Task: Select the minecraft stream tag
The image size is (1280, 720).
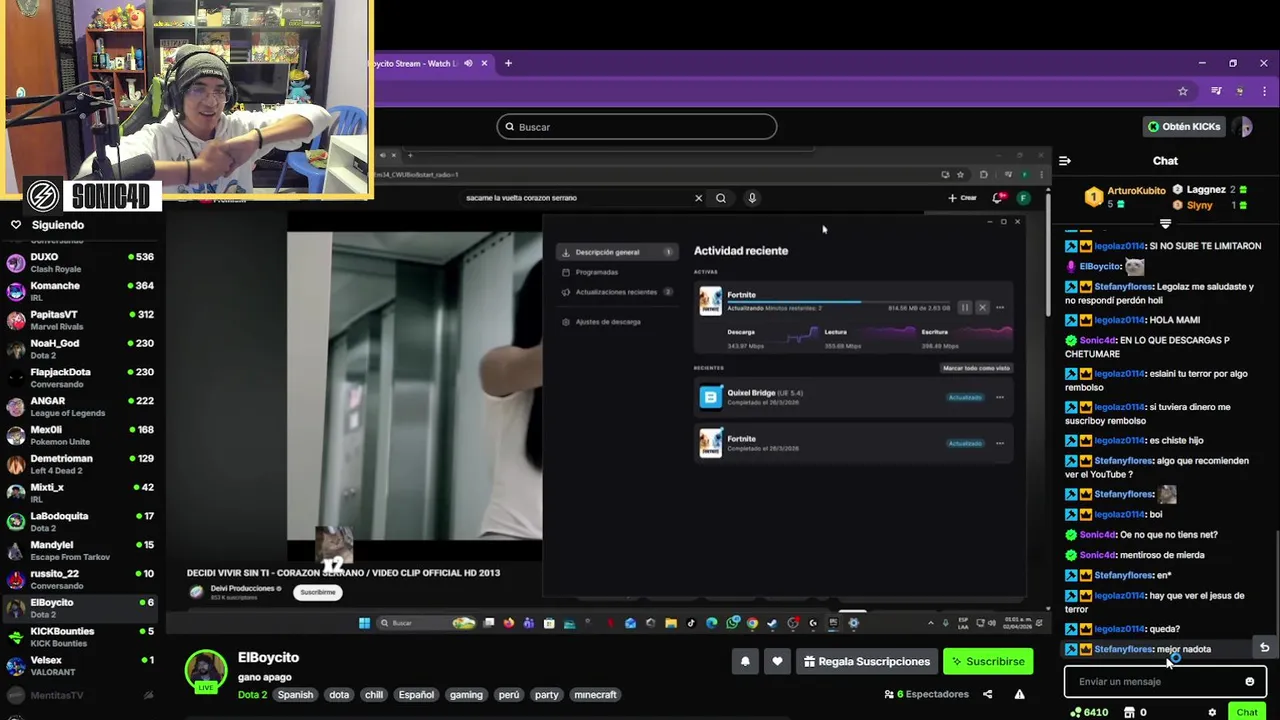Action: click(595, 695)
